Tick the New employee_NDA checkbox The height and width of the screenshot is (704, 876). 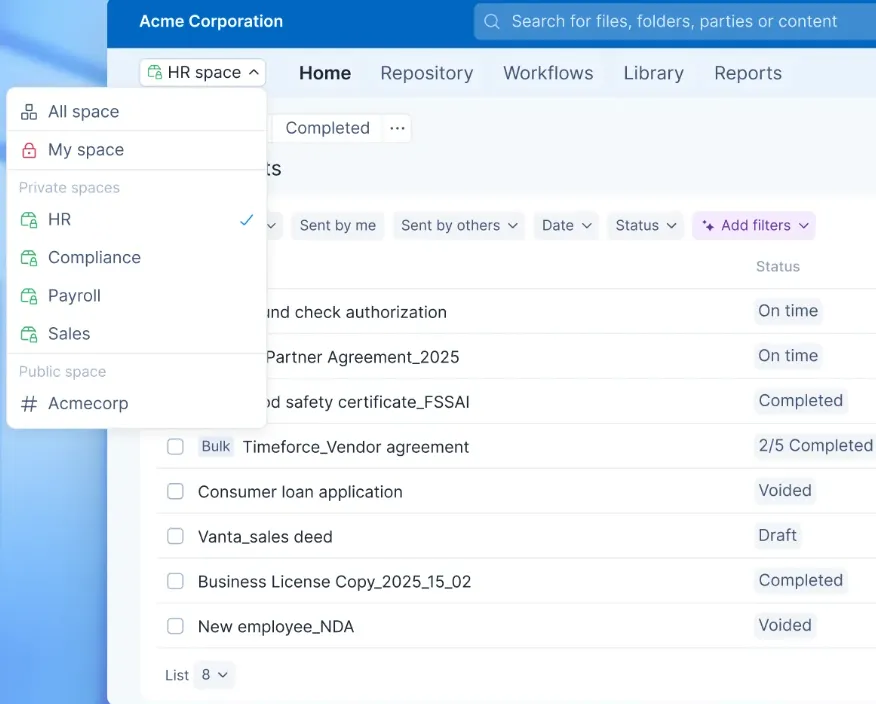[x=175, y=626]
